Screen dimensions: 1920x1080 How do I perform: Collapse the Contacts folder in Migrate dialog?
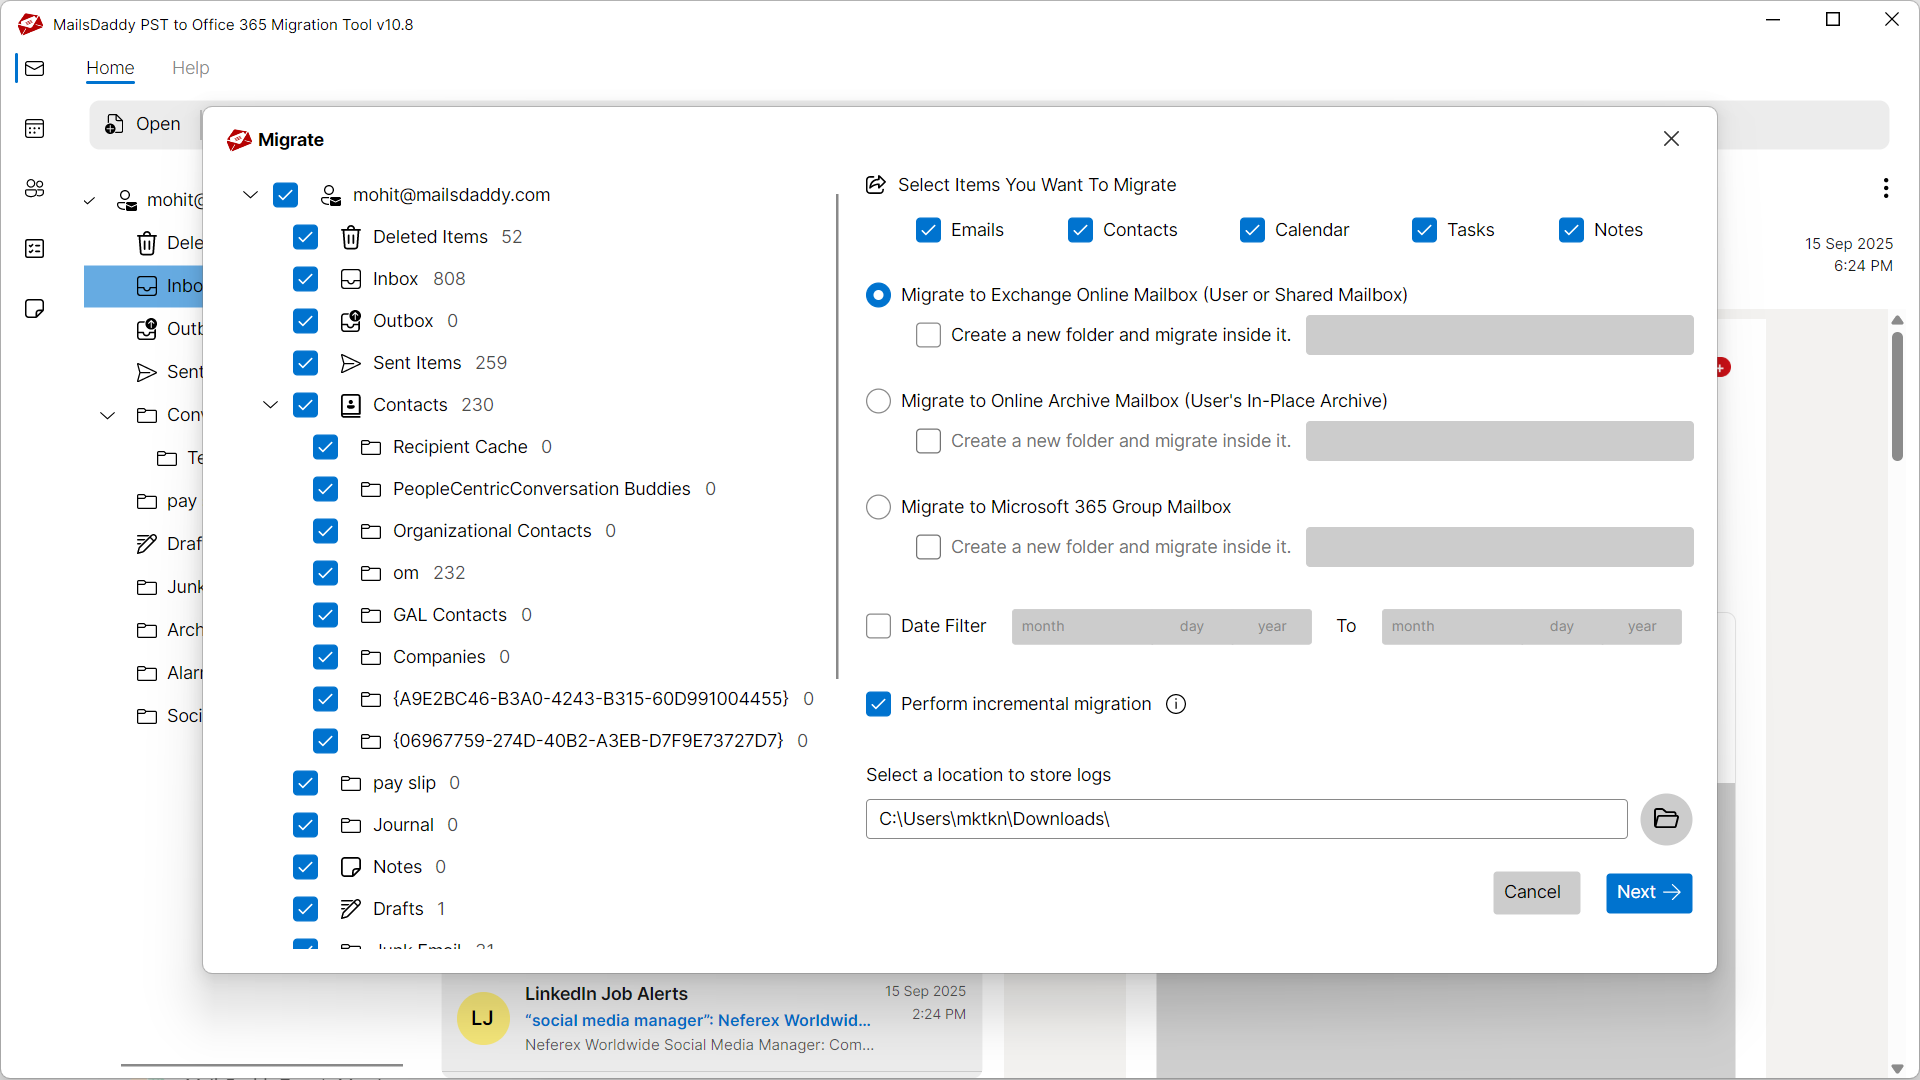(x=270, y=405)
